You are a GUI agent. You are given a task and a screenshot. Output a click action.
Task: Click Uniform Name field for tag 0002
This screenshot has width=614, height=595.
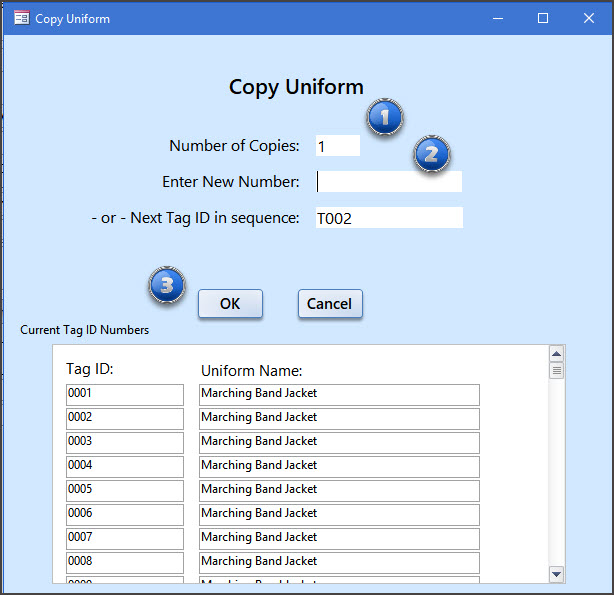(x=339, y=418)
